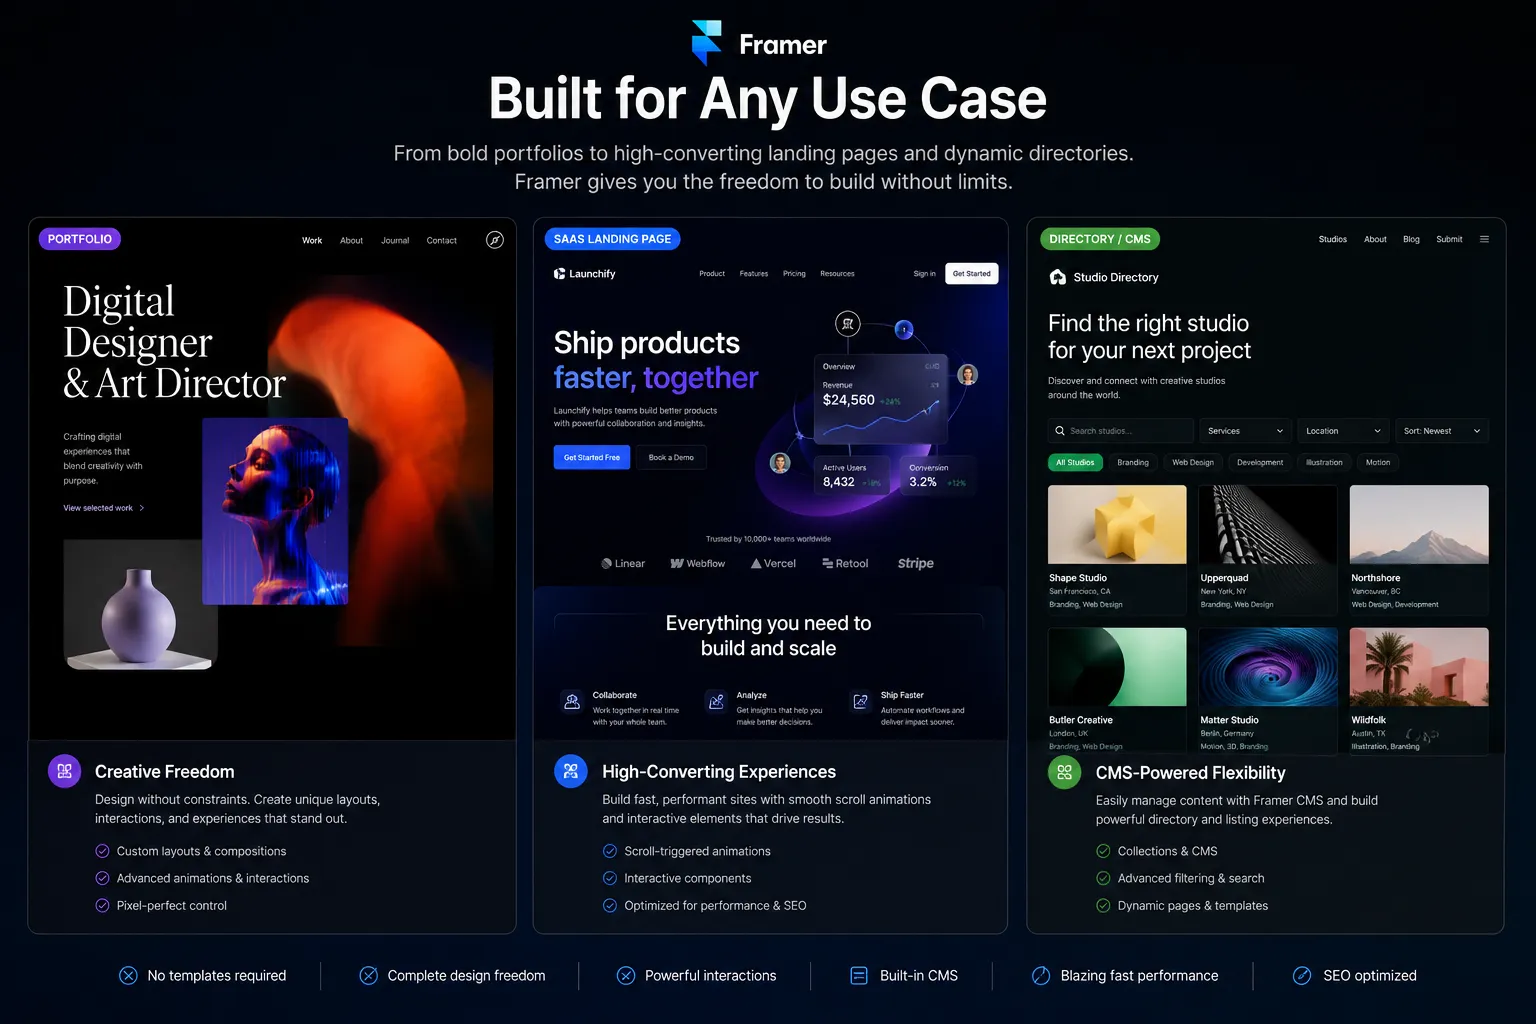Open the Sort: Newest dropdown
1536x1024 pixels.
pos(1441,431)
